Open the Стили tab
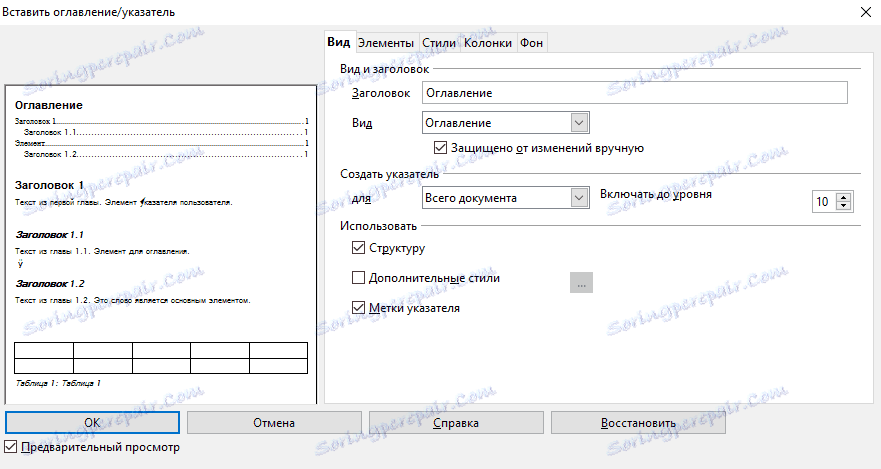This screenshot has height=469, width=881. (439, 43)
